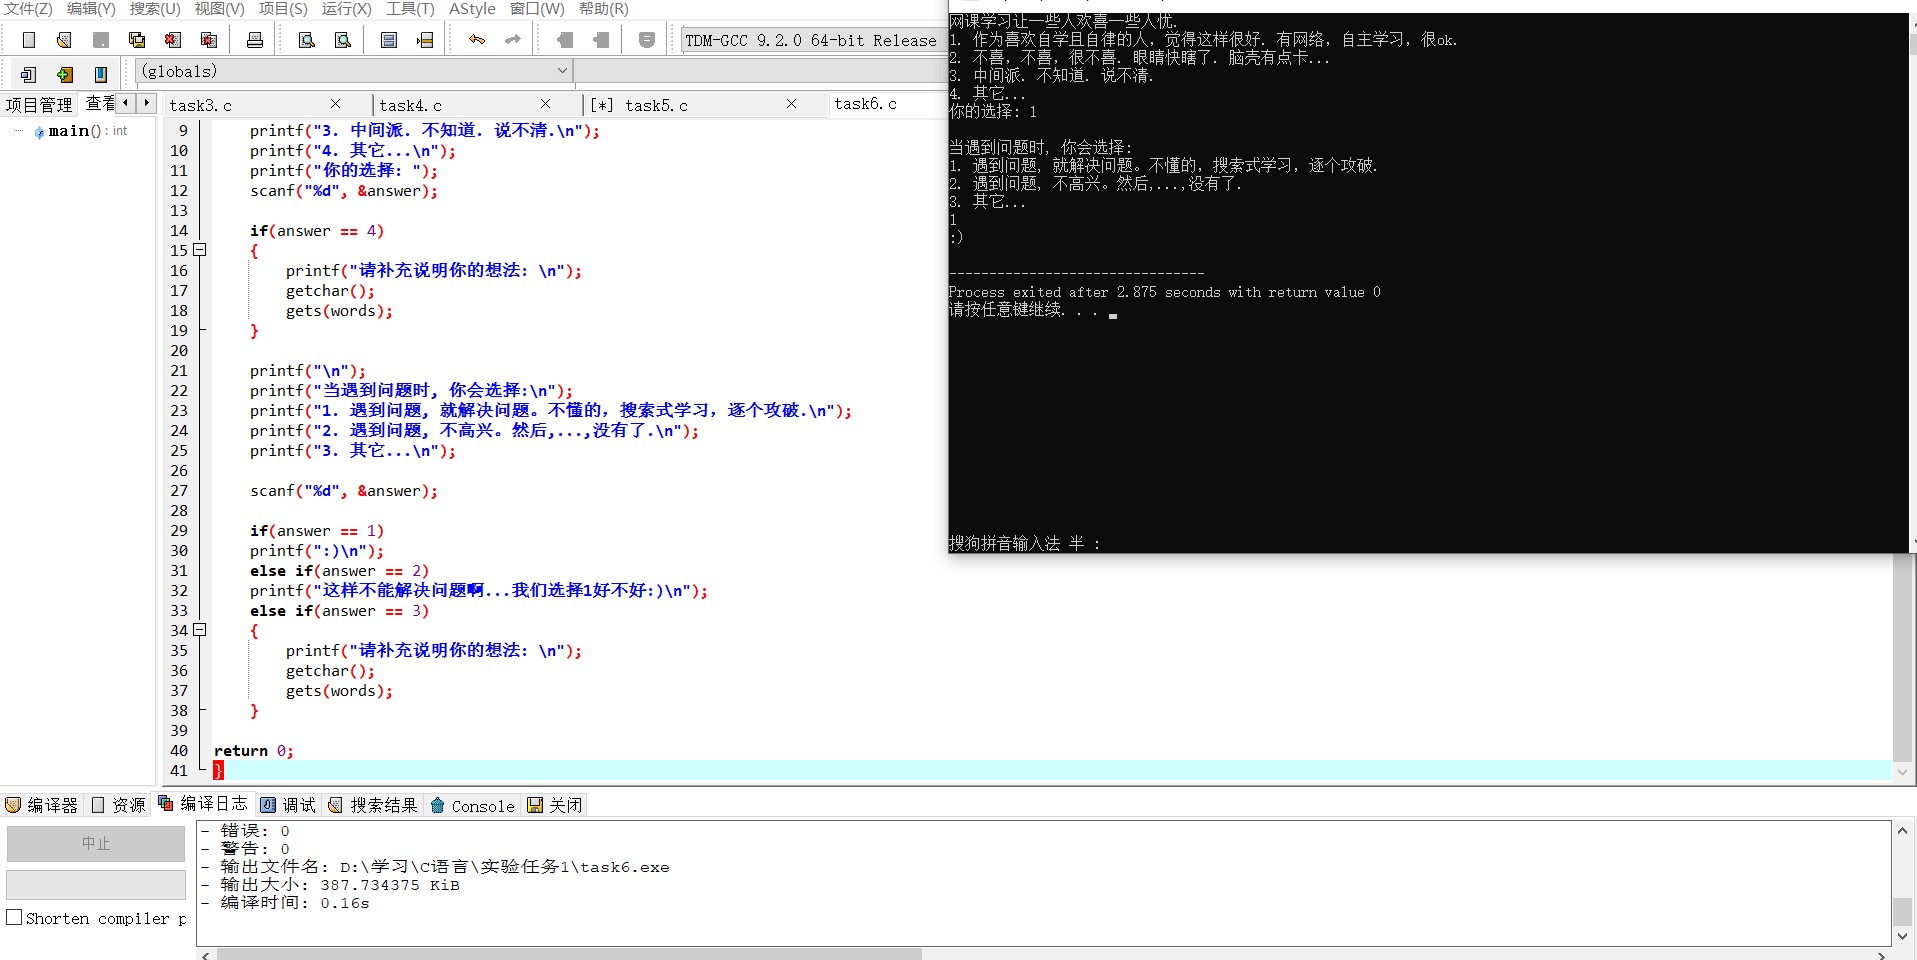Click the New Project icon in second toolbar

[x=28, y=74]
